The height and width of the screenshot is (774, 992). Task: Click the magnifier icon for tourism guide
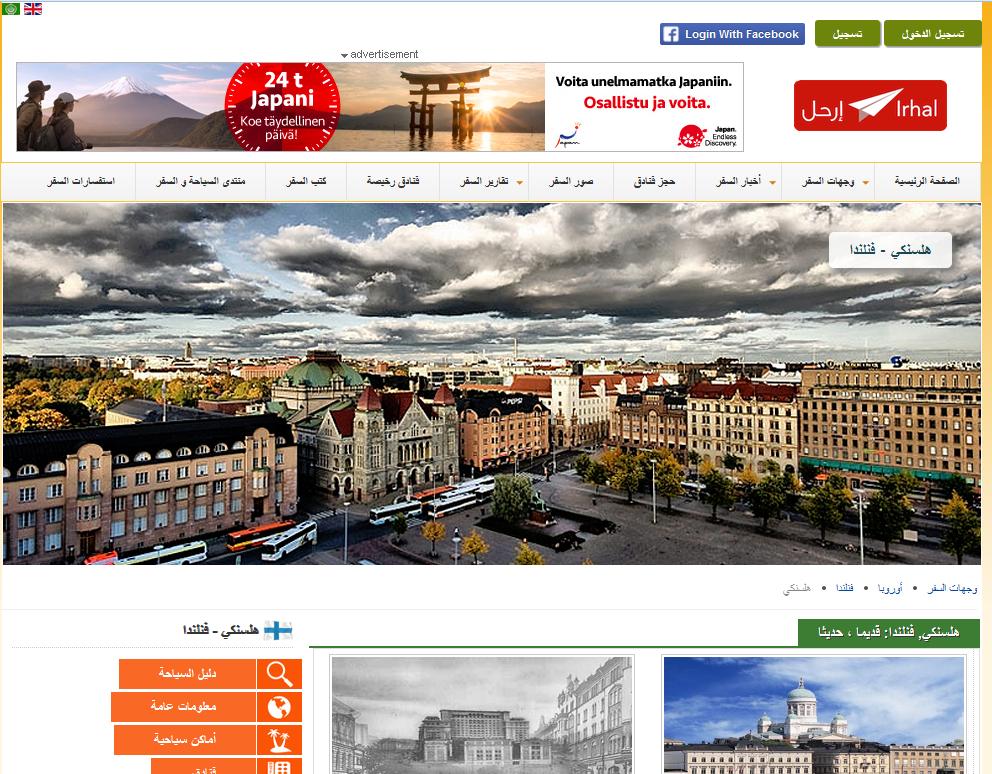coord(279,674)
